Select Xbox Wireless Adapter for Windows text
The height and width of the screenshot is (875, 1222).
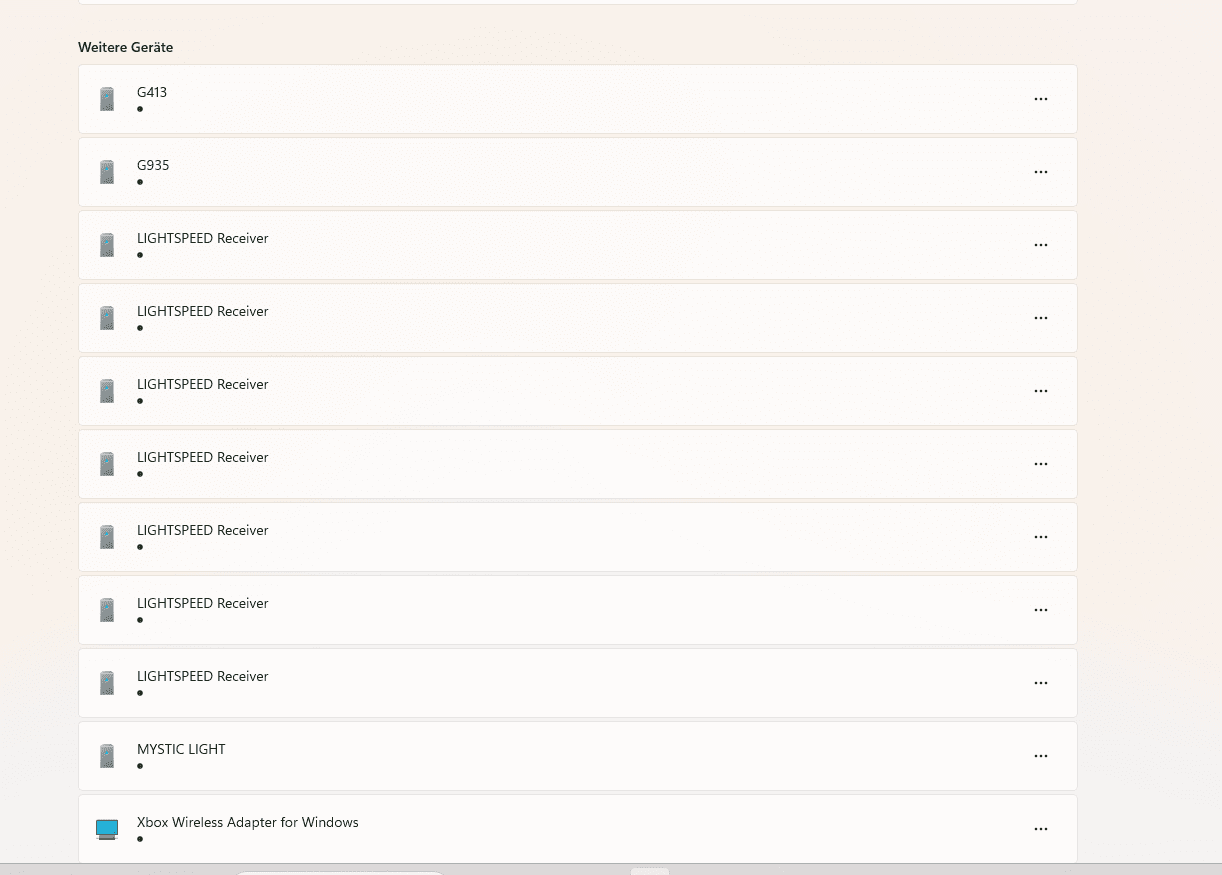(248, 822)
